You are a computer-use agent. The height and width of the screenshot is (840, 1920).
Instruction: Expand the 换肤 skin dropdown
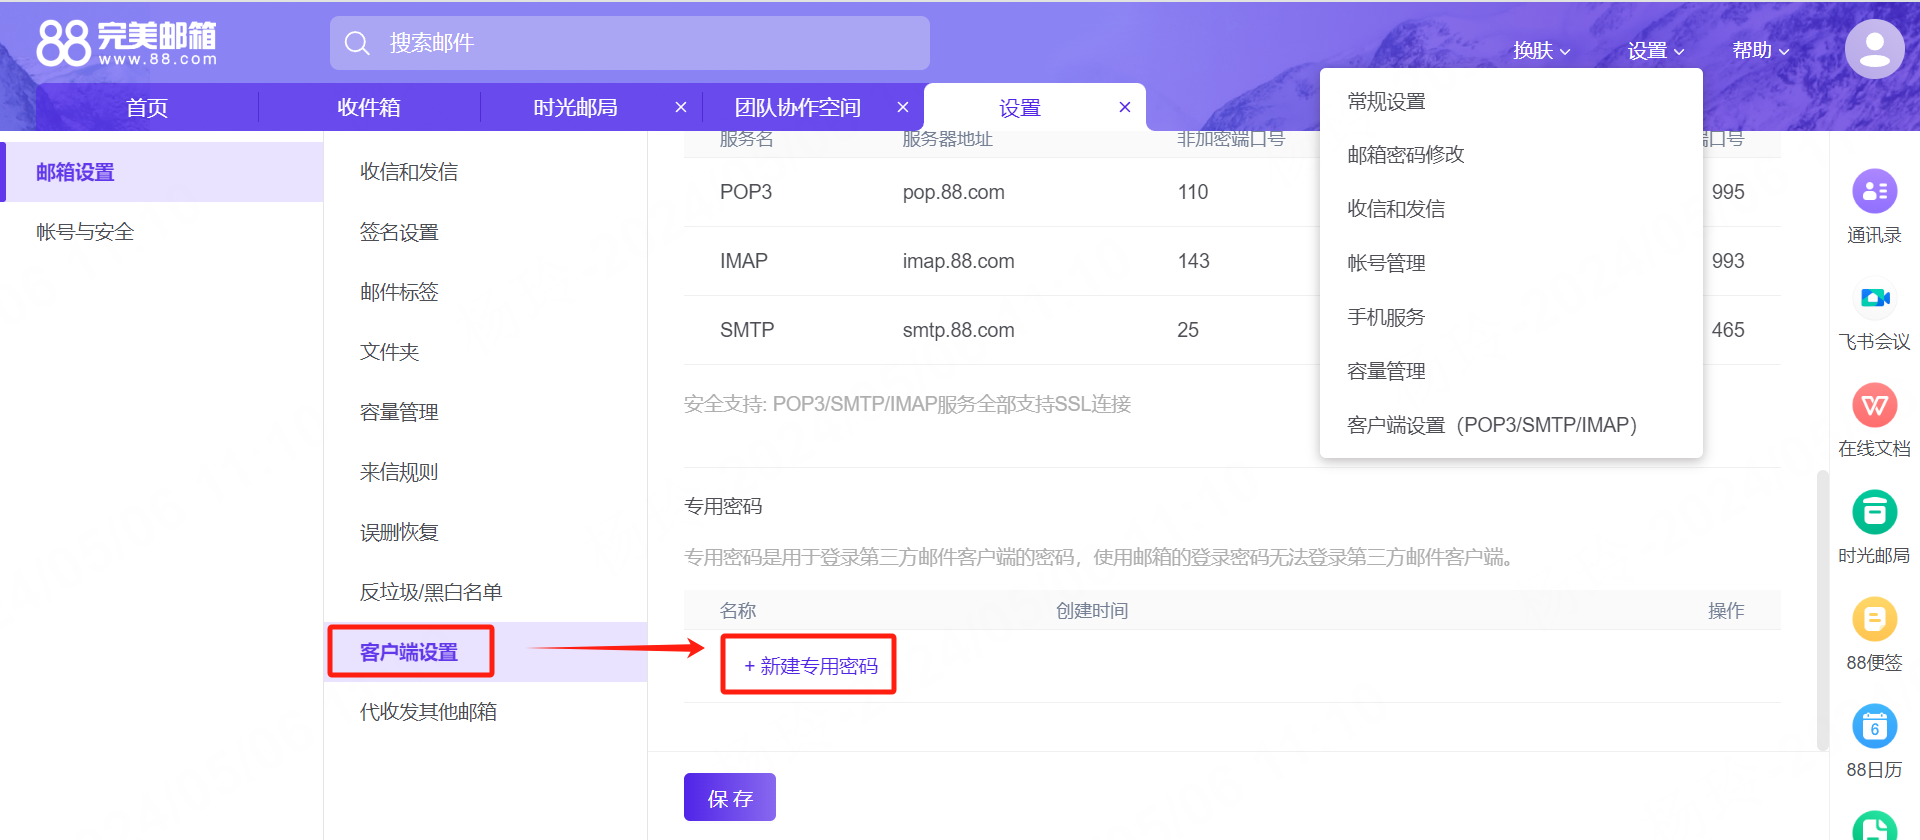click(1541, 50)
